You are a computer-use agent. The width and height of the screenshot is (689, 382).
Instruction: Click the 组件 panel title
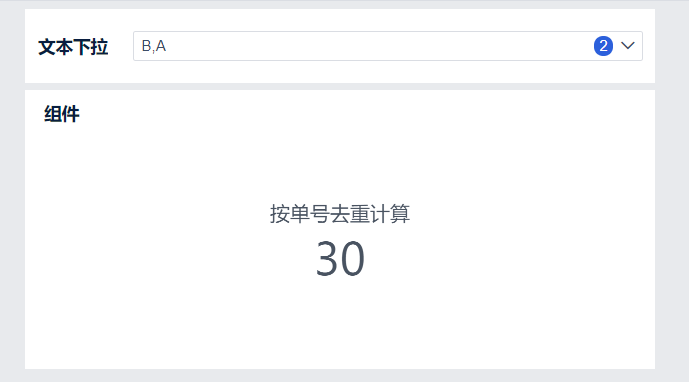[62, 114]
